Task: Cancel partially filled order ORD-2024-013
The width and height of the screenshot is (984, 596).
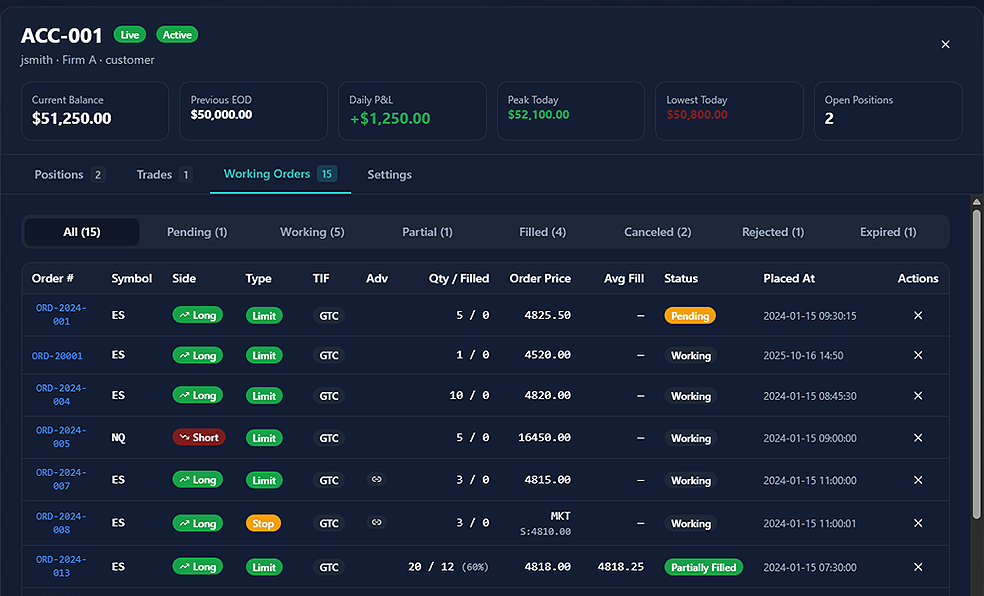Action: pyautogui.click(x=918, y=567)
